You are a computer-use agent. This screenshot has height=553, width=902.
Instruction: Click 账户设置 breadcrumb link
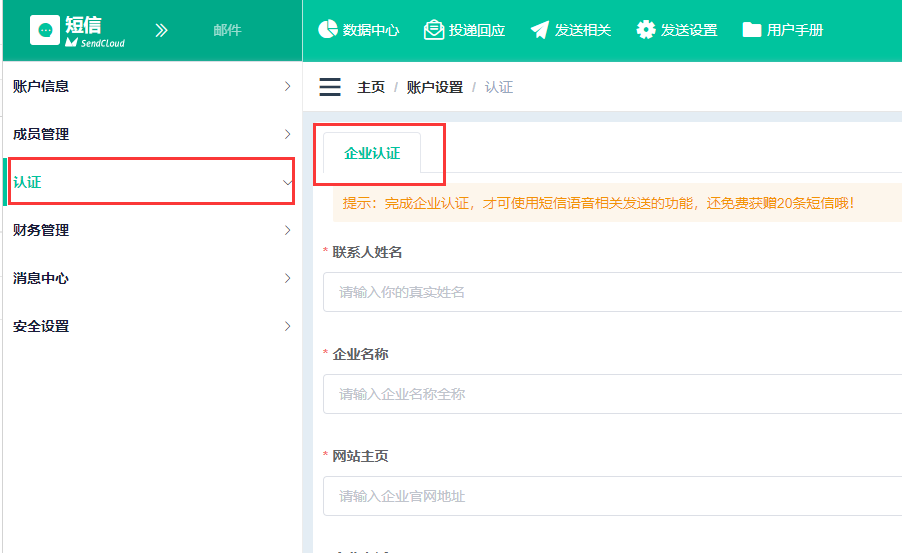click(x=434, y=87)
